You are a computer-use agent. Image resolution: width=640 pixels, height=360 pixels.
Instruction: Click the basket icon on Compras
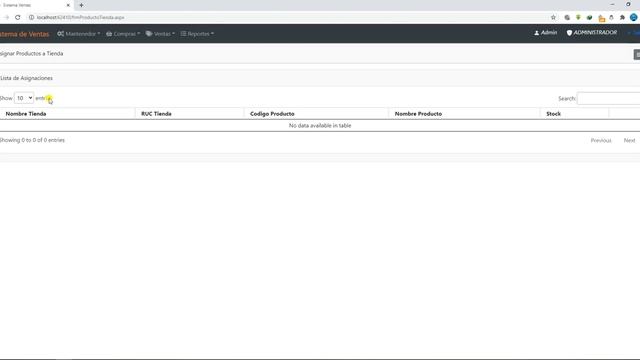(109, 34)
